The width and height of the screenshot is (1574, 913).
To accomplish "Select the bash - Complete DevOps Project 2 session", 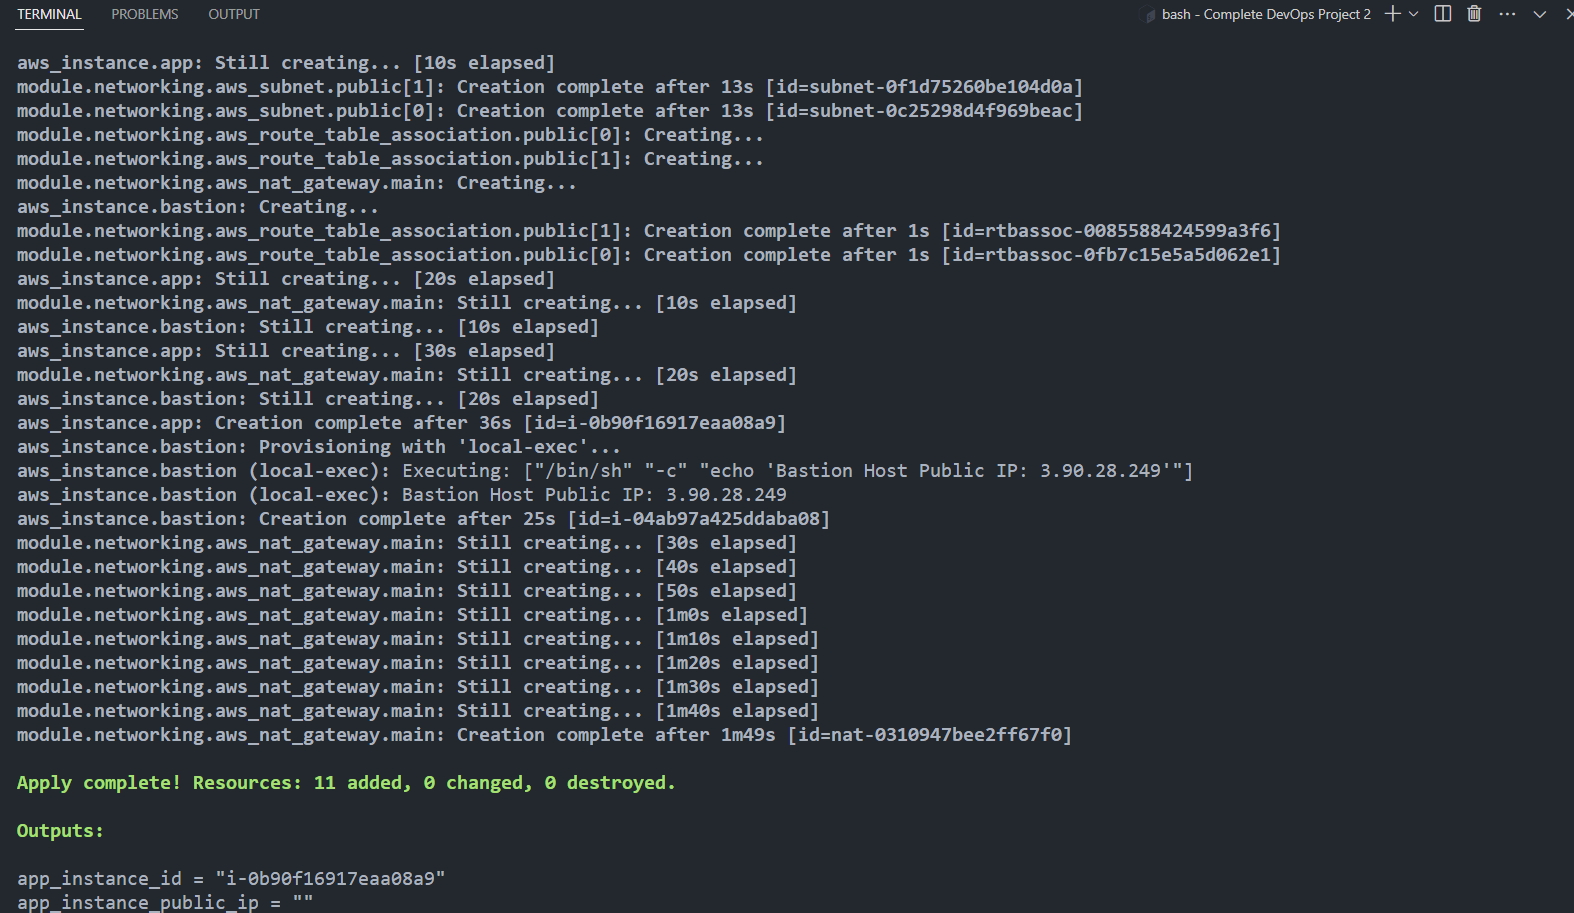I will (1265, 14).
